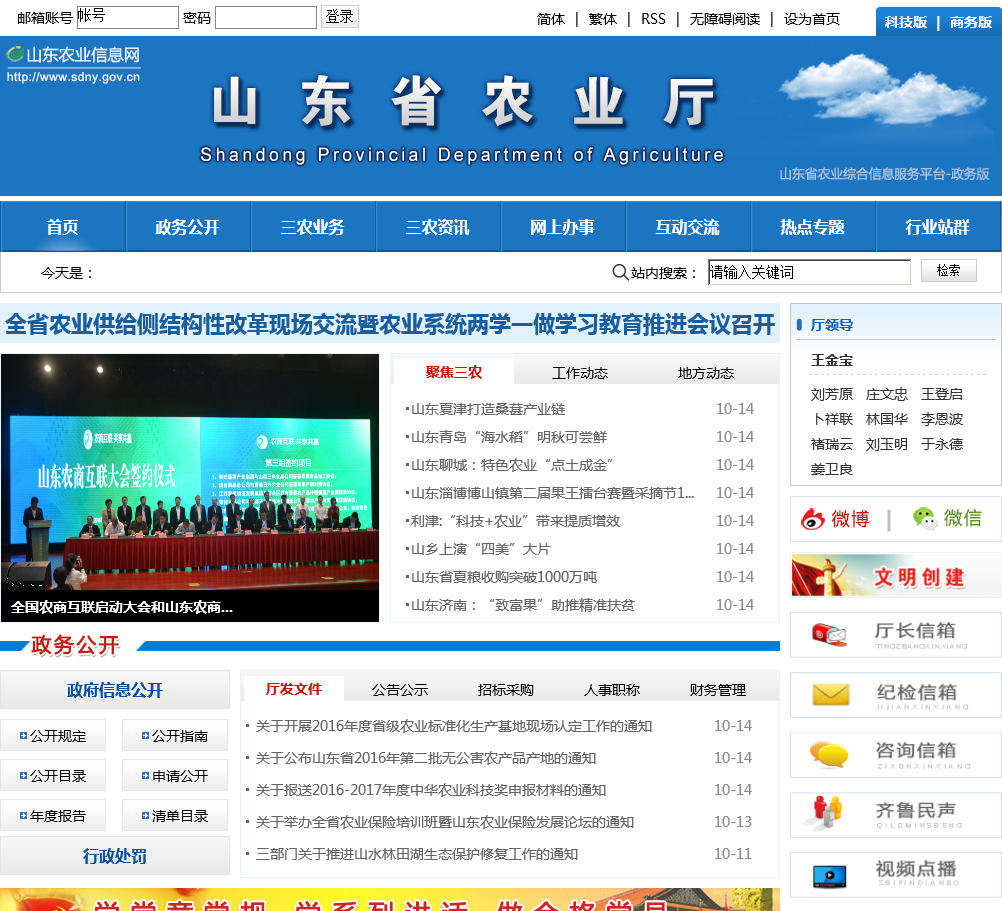The width and height of the screenshot is (1002, 911).
Task: Switch to the 财务管理 tab
Action: [x=718, y=690]
